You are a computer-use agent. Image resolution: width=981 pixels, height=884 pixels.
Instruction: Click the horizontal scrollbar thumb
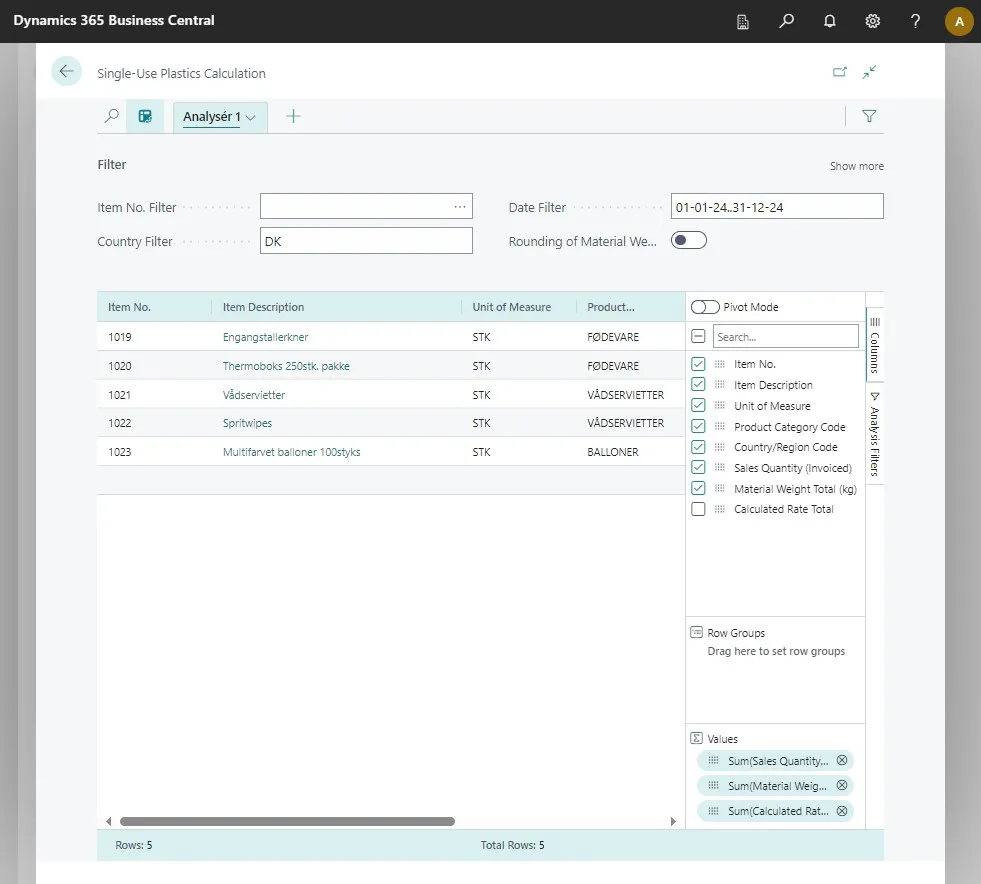click(287, 821)
